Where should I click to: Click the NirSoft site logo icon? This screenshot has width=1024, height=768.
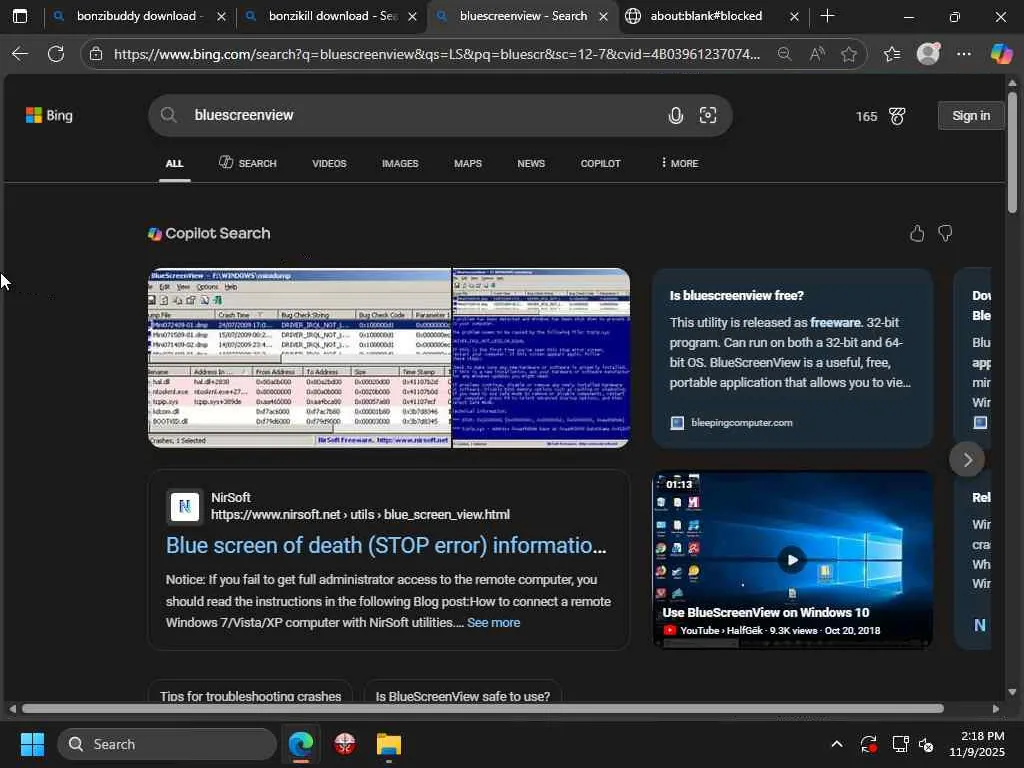tap(185, 506)
